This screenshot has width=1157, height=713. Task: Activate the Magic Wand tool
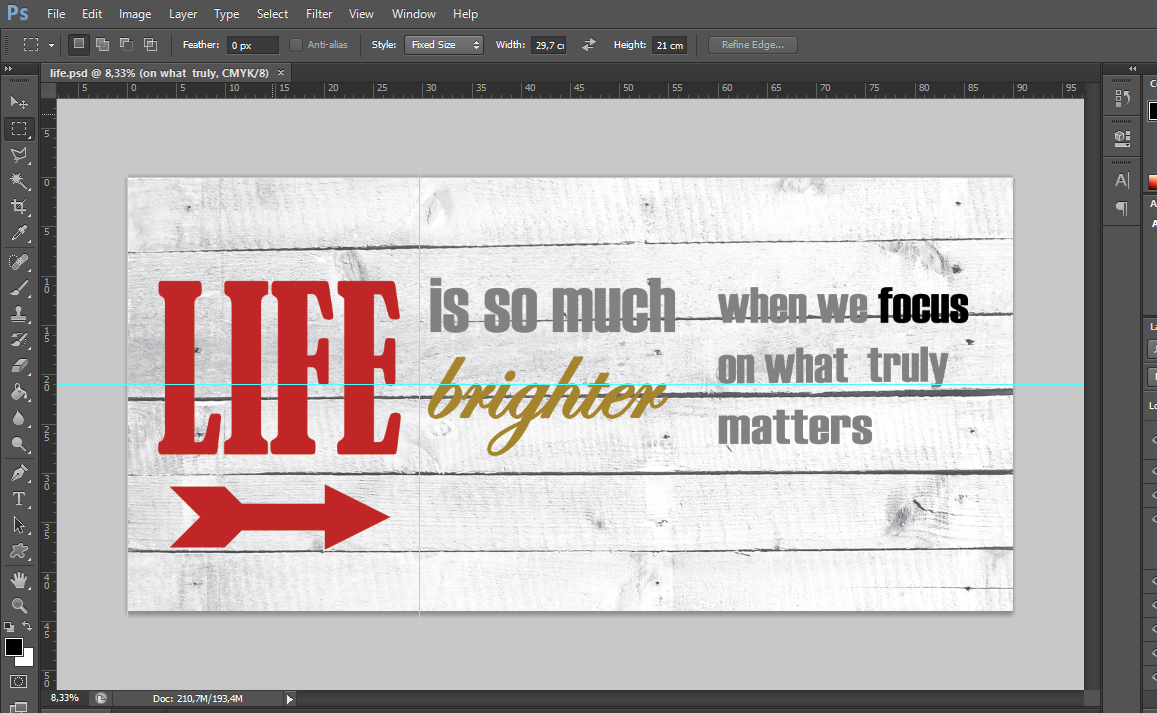[x=19, y=181]
